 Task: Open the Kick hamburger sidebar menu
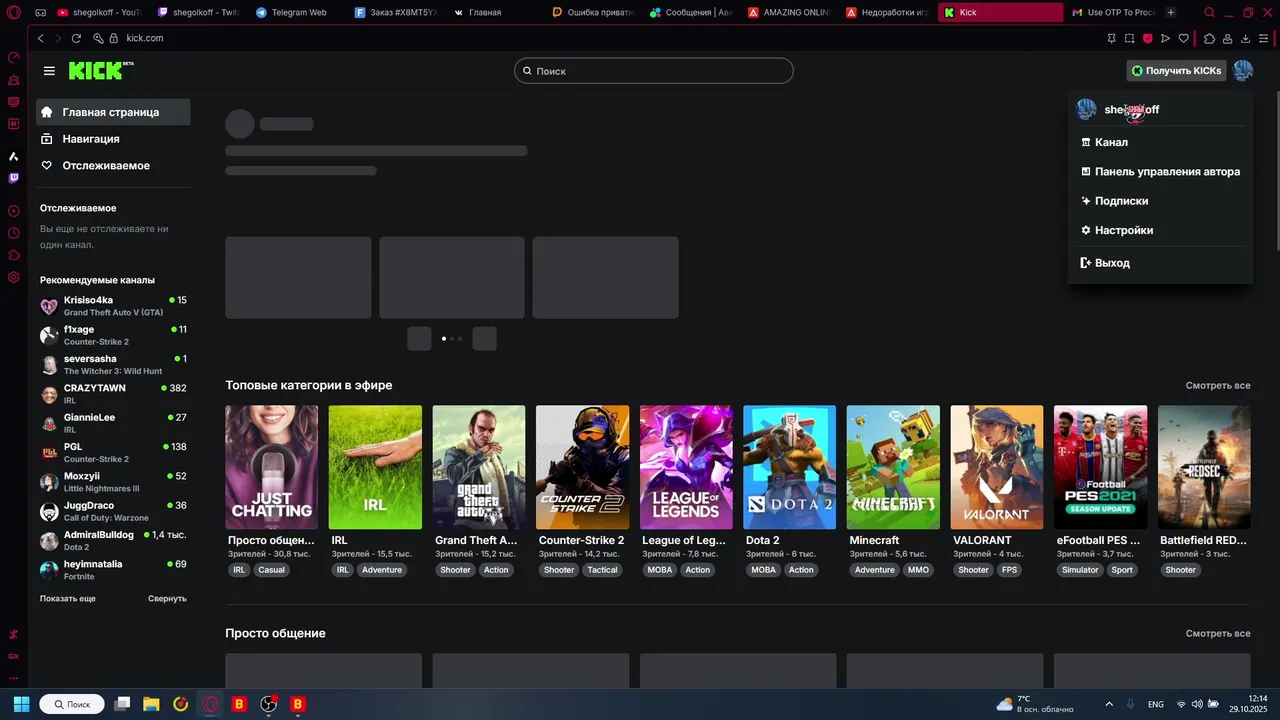point(49,71)
